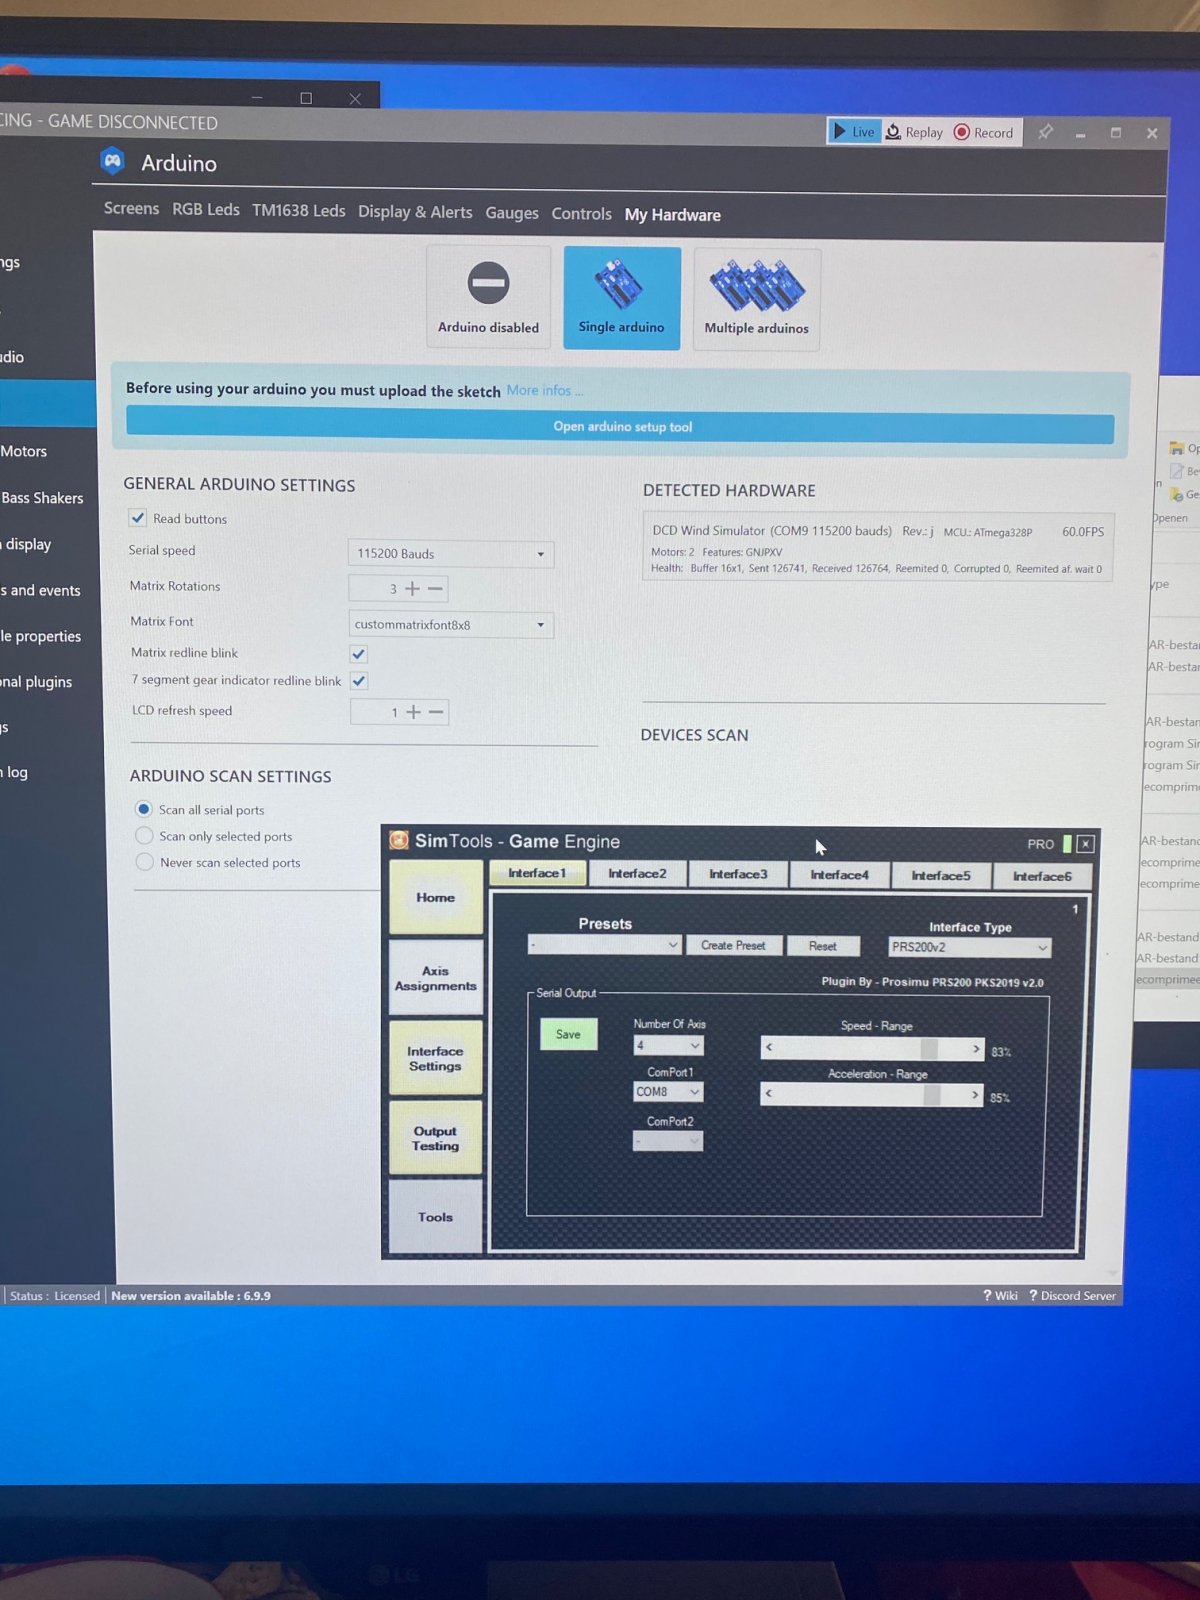The height and width of the screenshot is (1600, 1200).
Task: Increase Matrix Rotations with the plus
Action: tap(412, 588)
